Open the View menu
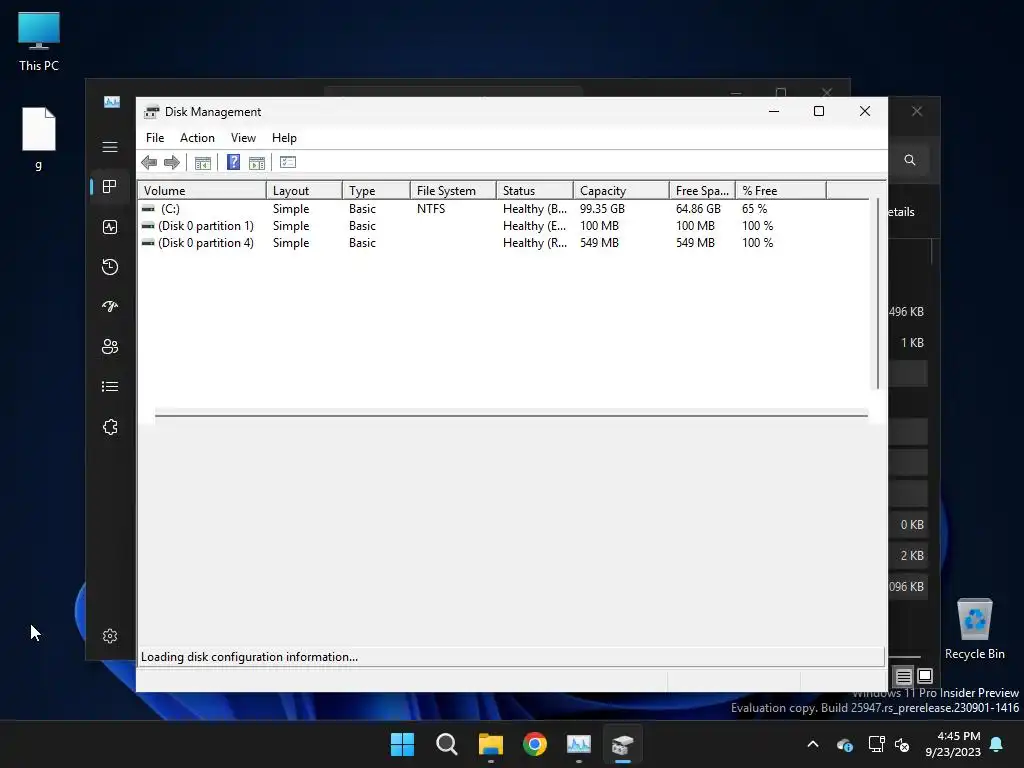This screenshot has width=1024, height=768. tap(243, 138)
